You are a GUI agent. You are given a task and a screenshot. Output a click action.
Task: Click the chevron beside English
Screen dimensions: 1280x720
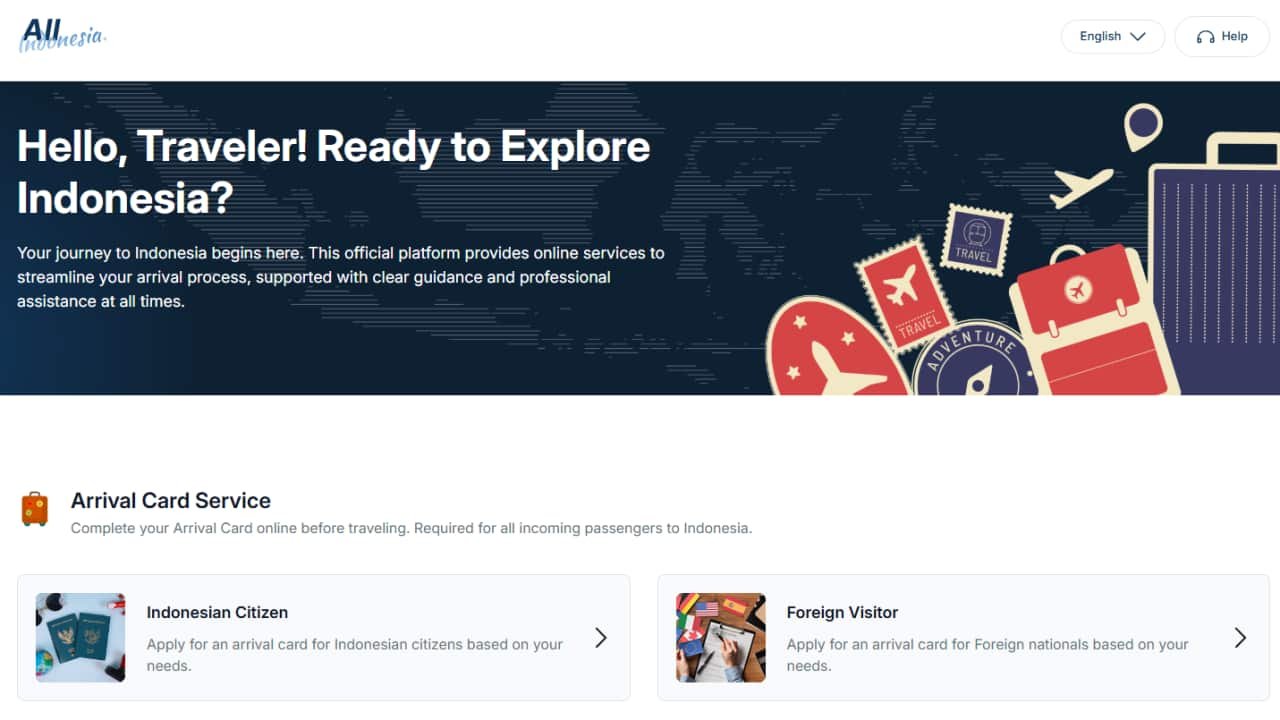click(1138, 36)
